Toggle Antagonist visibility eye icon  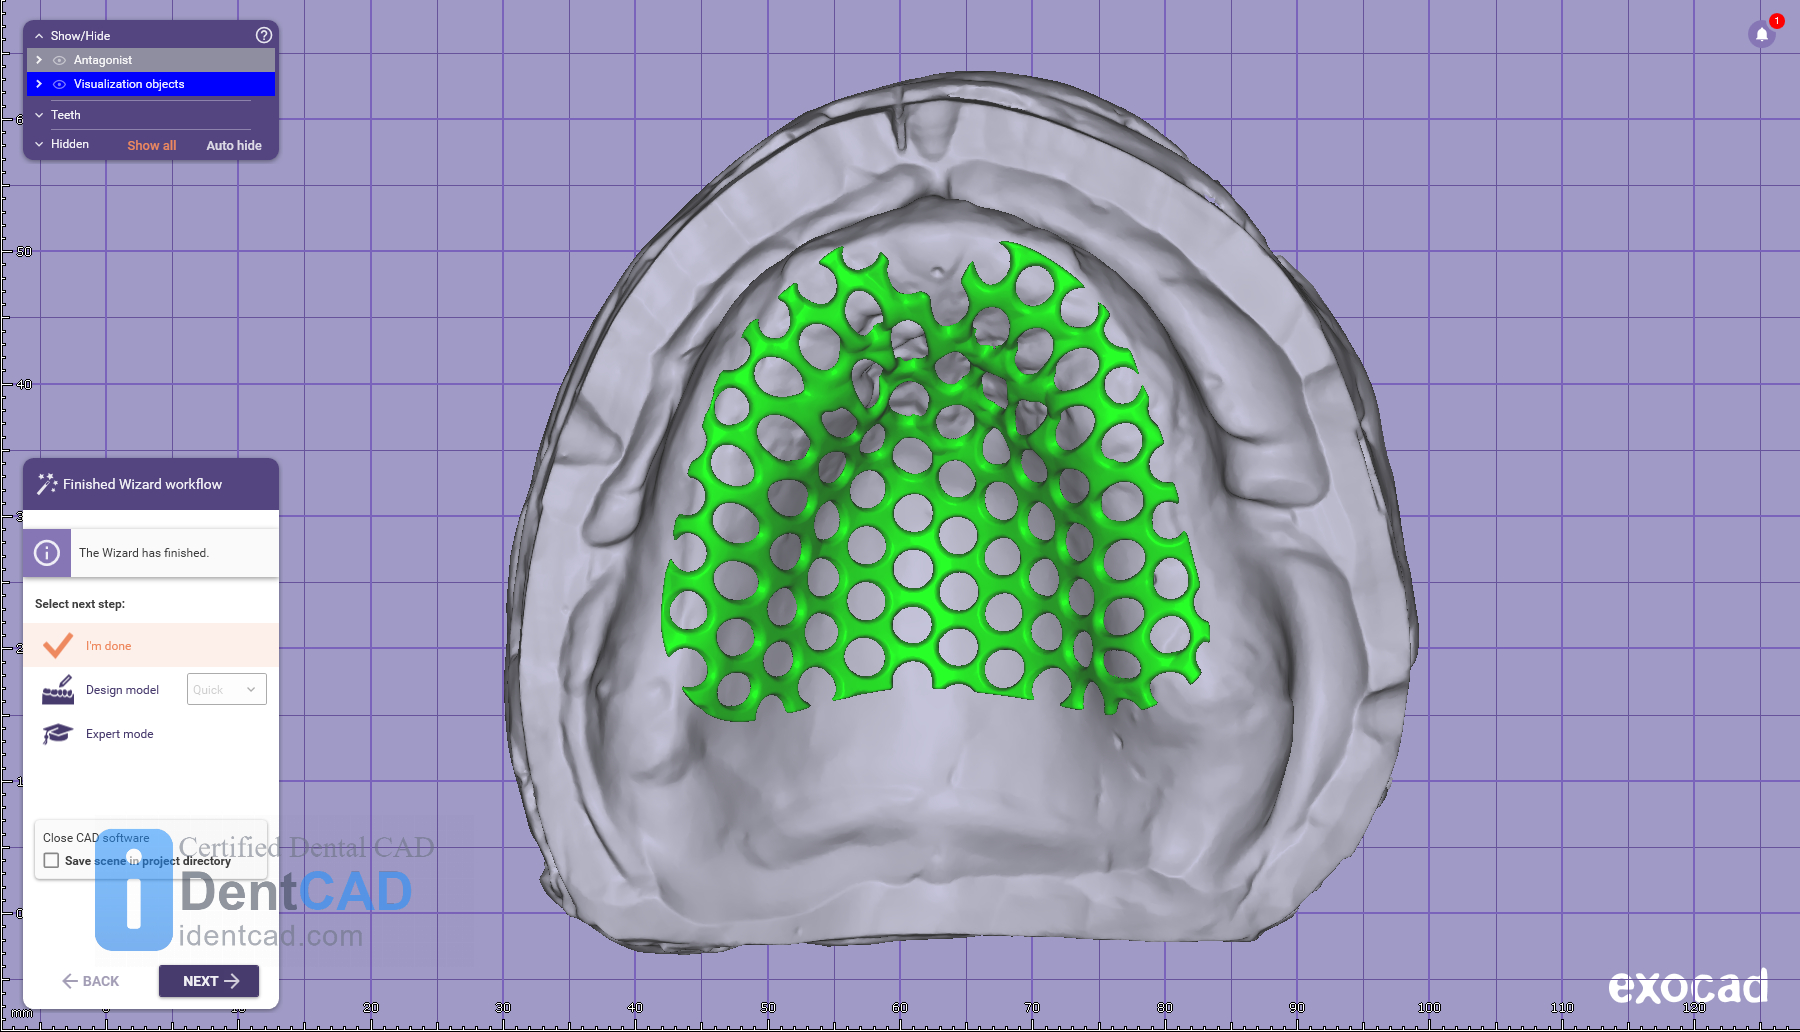[59, 60]
